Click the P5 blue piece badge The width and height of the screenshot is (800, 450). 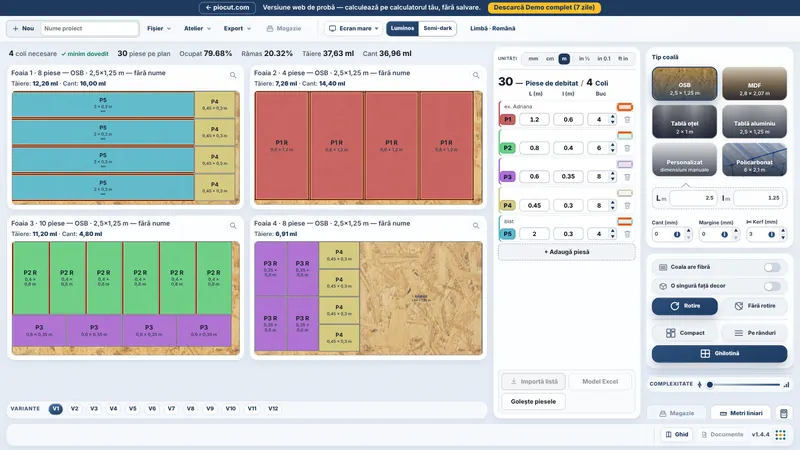pos(508,234)
